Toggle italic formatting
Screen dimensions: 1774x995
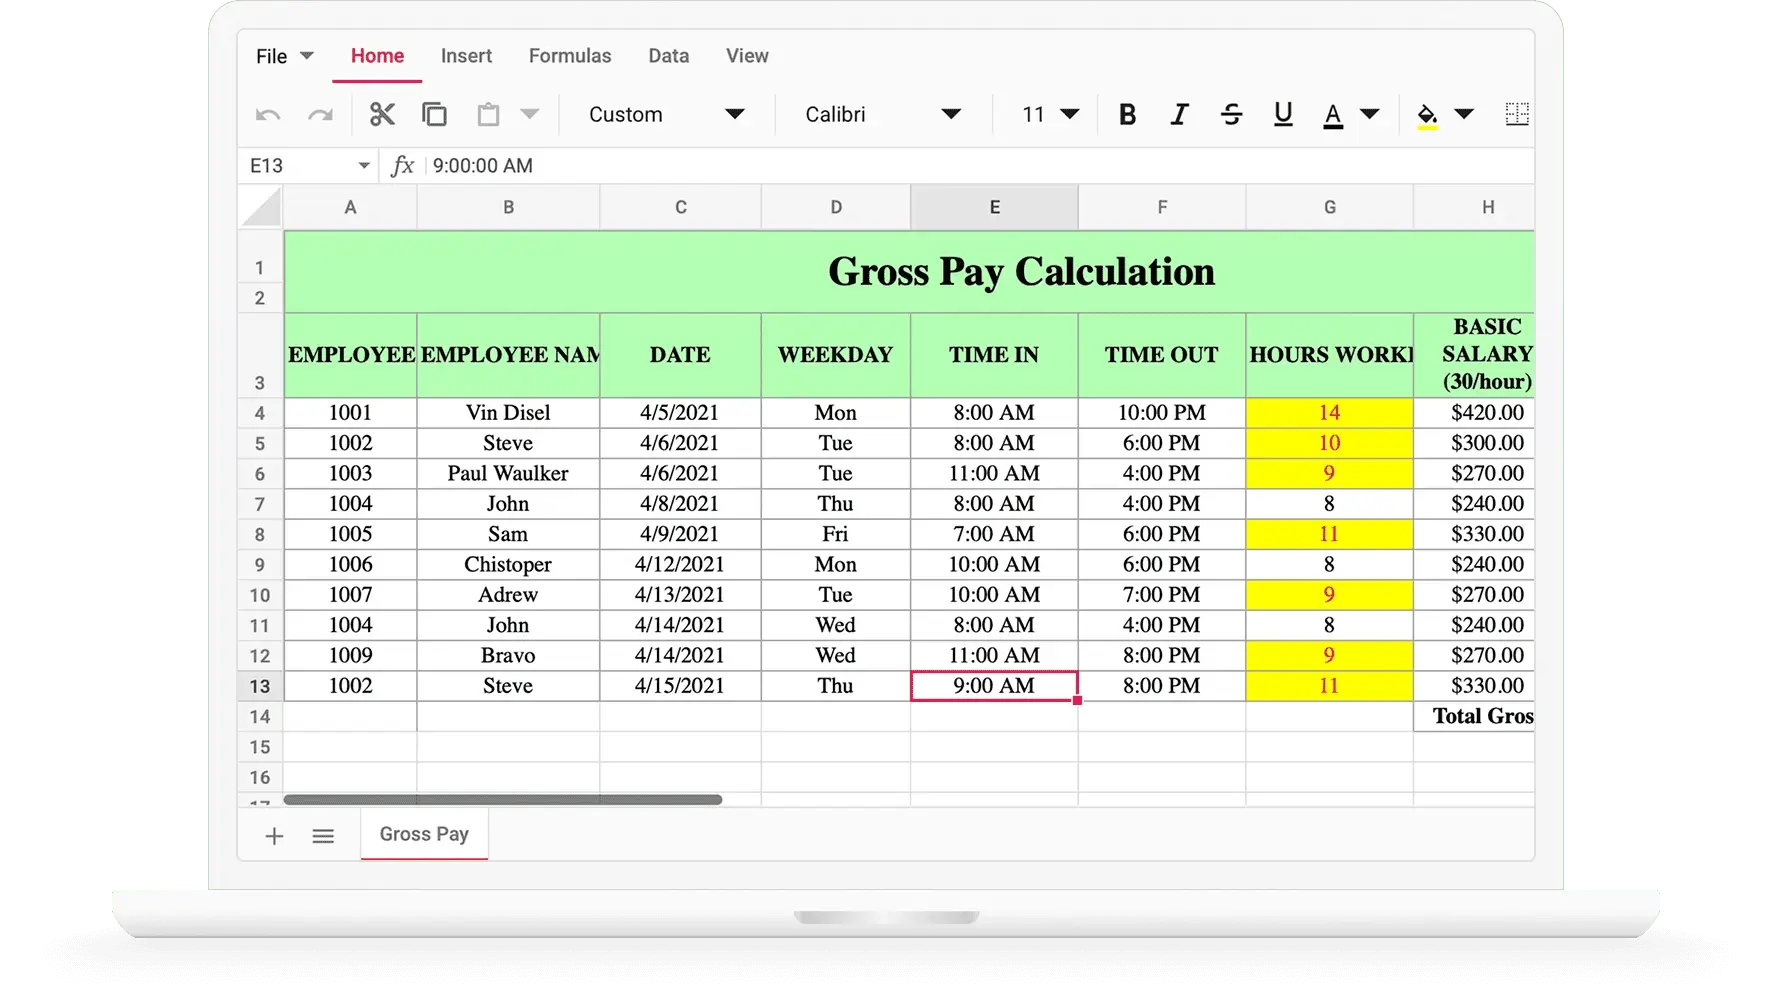[1179, 114]
